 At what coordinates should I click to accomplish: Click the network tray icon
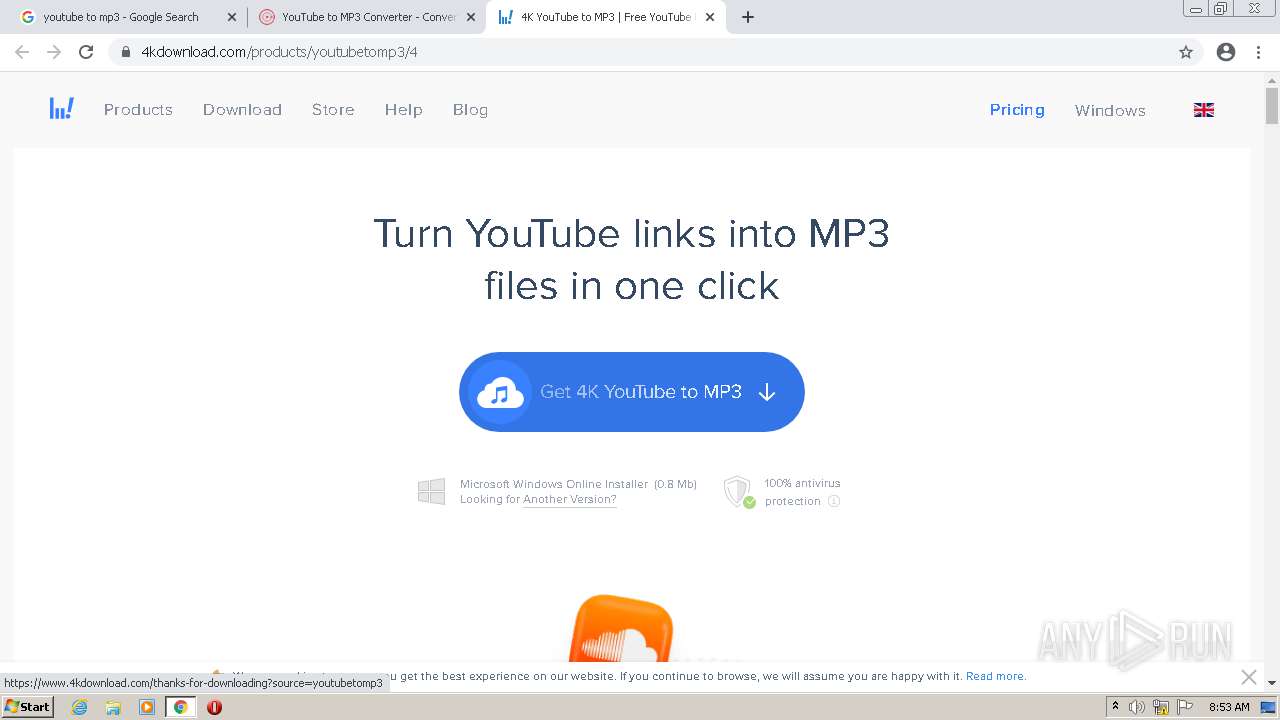(1161, 707)
